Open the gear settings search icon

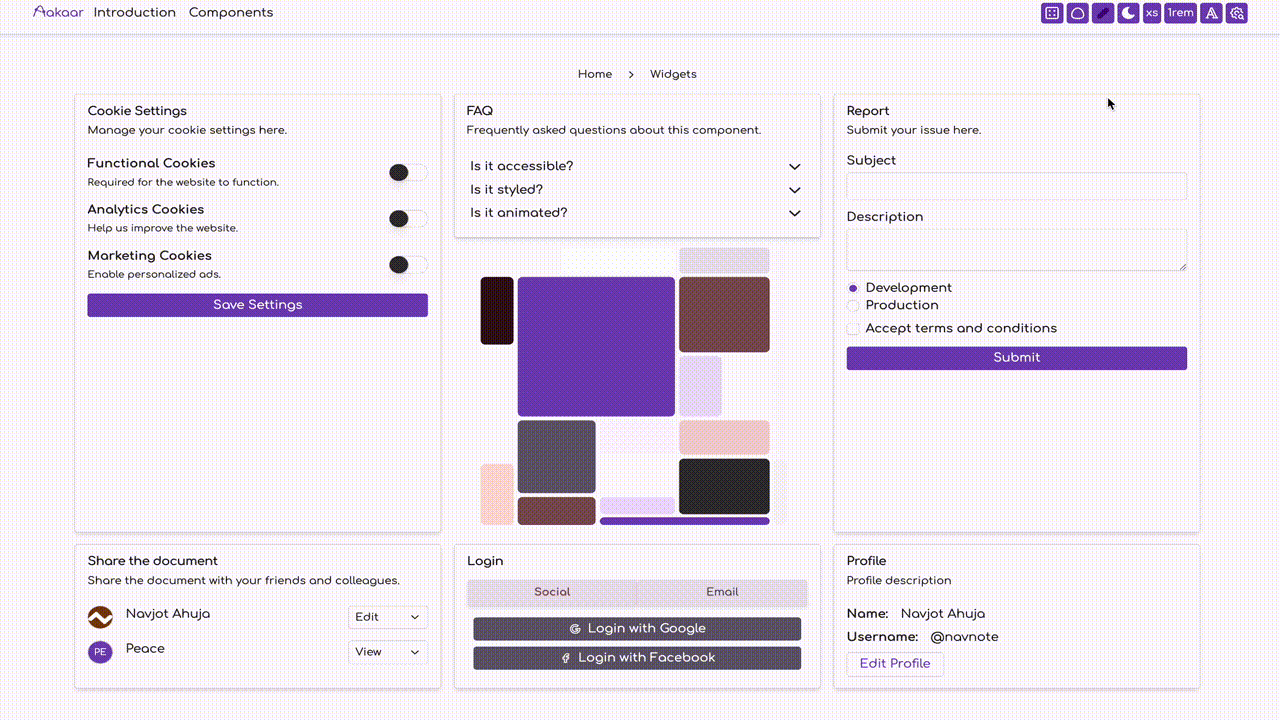(x=1237, y=13)
